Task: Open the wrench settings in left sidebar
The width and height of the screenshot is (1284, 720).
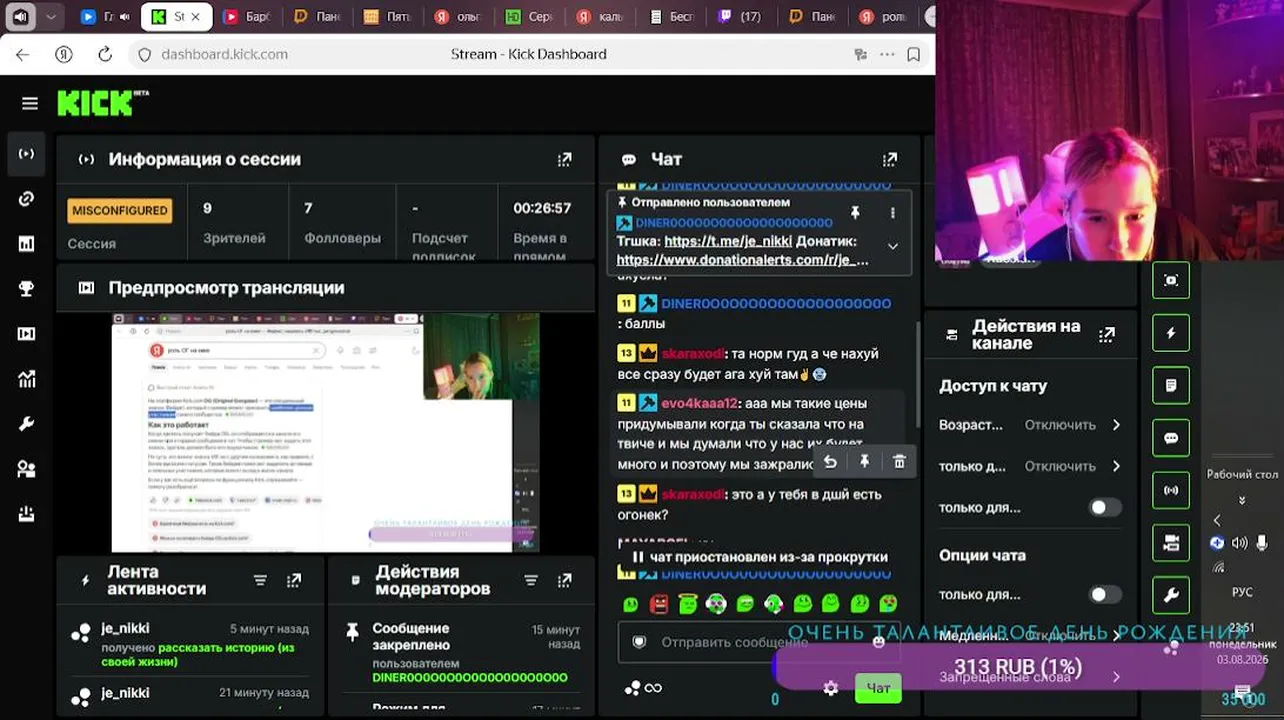Action: pyautogui.click(x=27, y=424)
